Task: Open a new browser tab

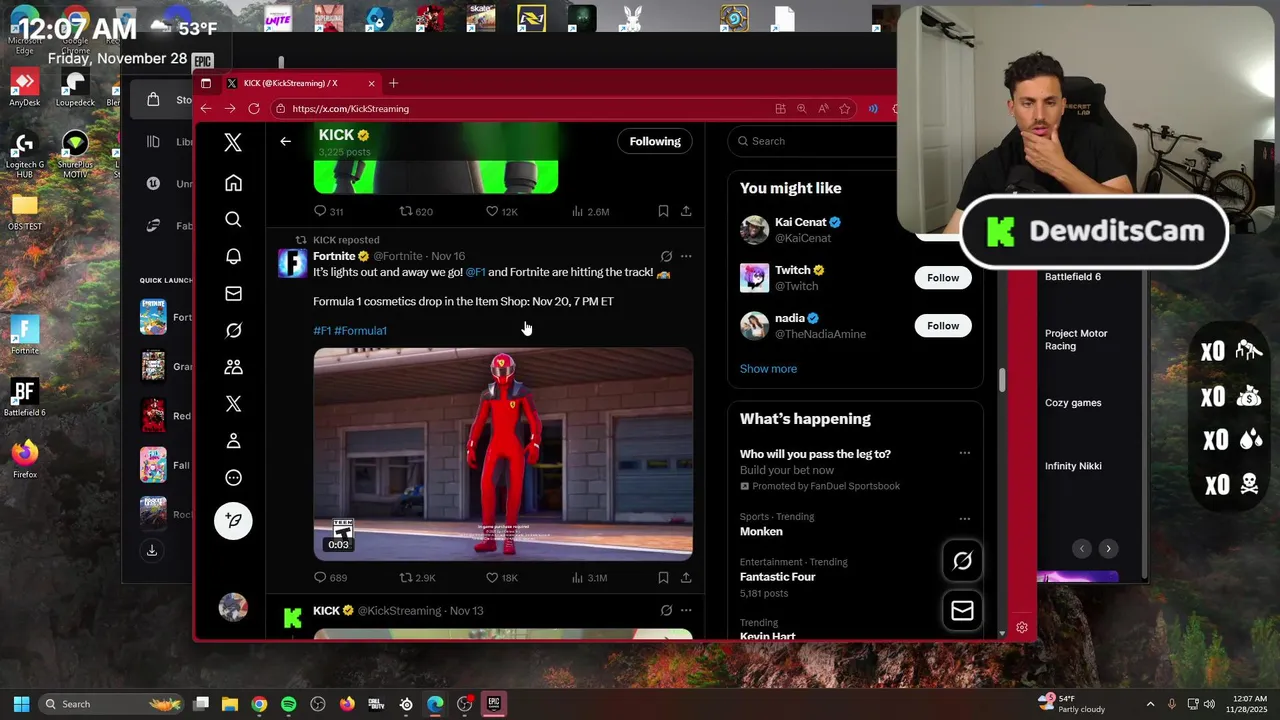Action: [393, 83]
